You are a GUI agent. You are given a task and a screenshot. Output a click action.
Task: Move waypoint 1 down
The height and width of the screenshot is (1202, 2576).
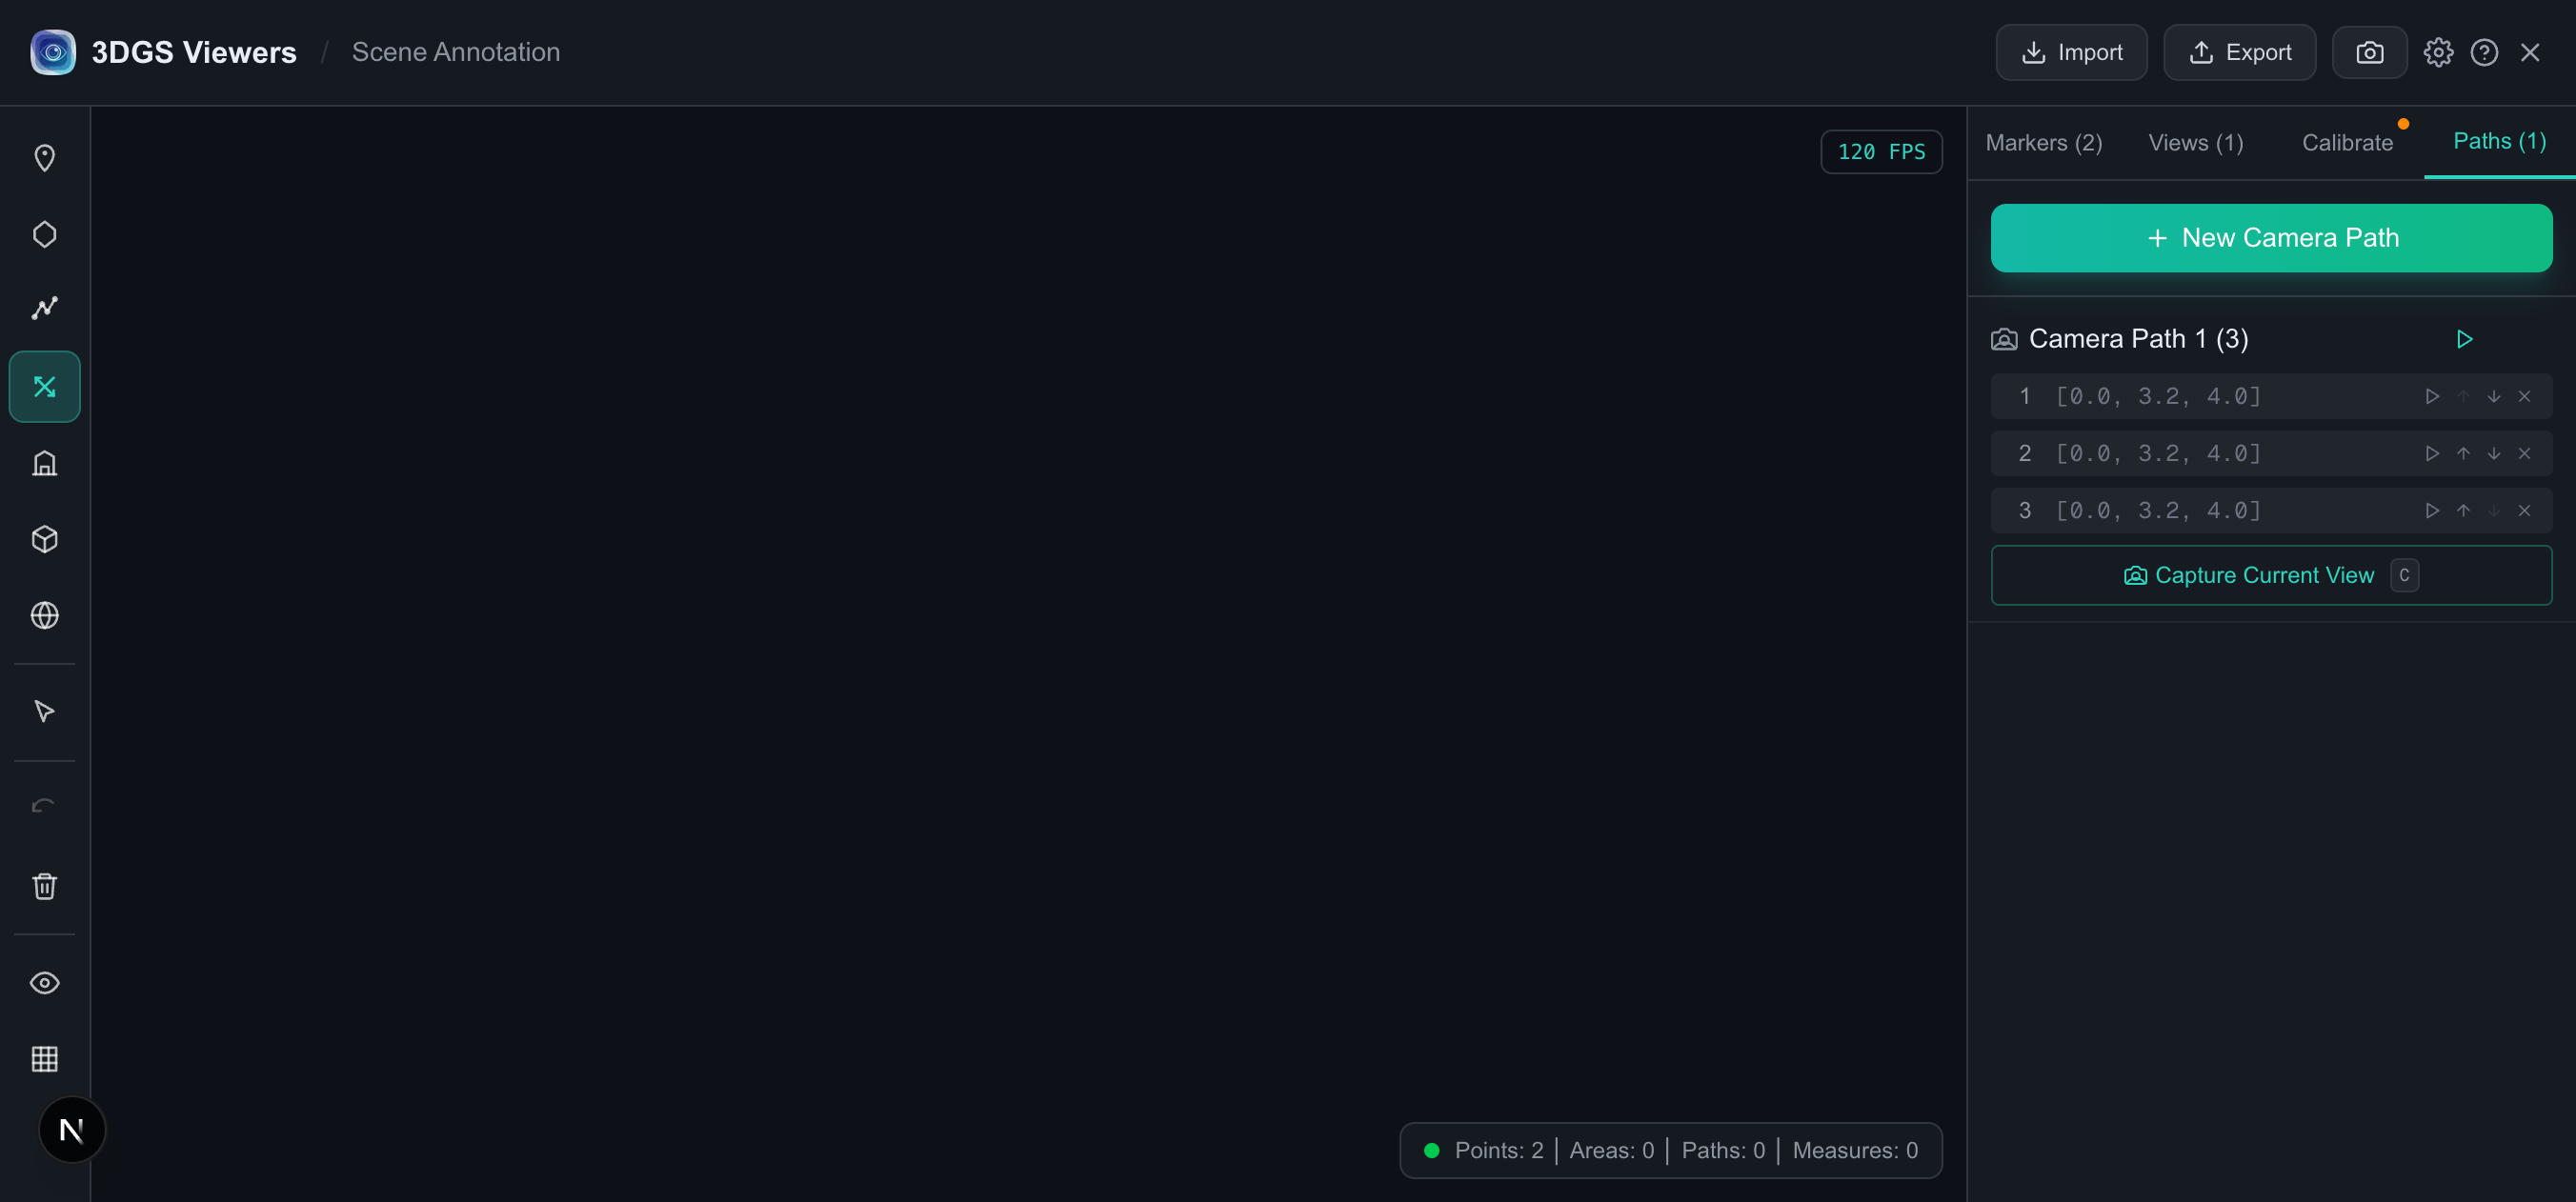point(2494,396)
